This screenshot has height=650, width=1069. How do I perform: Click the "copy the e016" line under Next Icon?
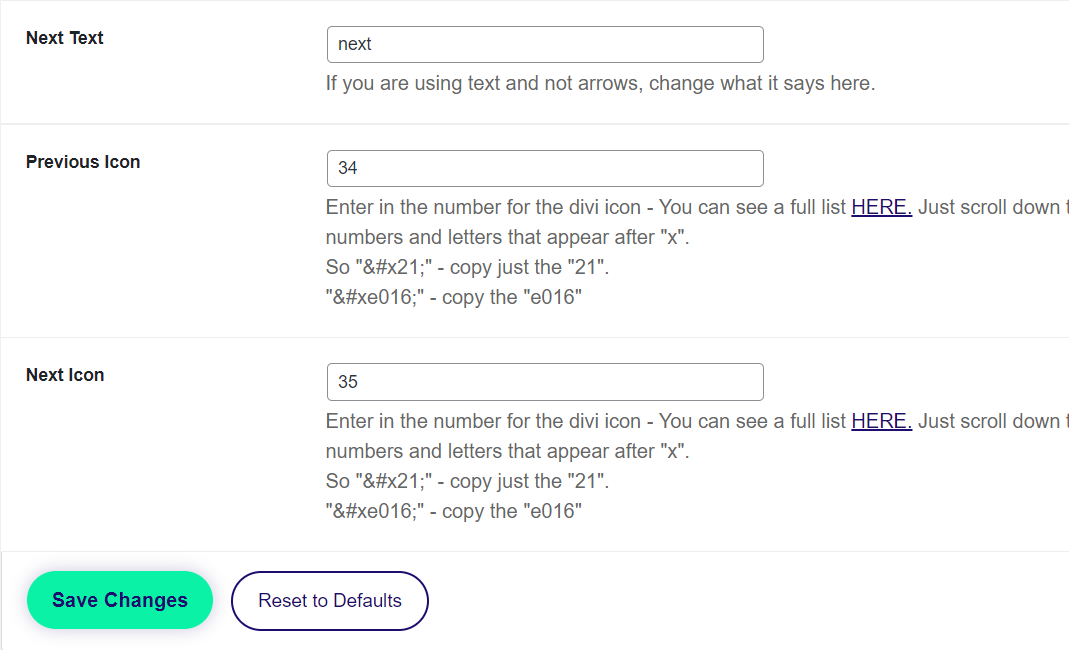(x=454, y=512)
